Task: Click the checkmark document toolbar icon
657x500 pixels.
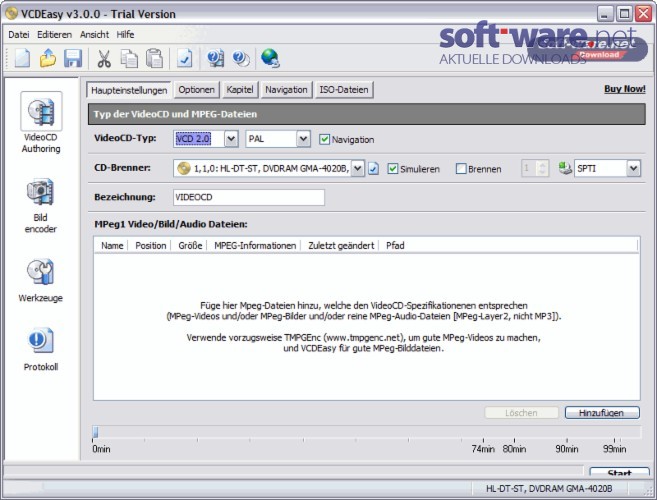Action: [x=184, y=58]
